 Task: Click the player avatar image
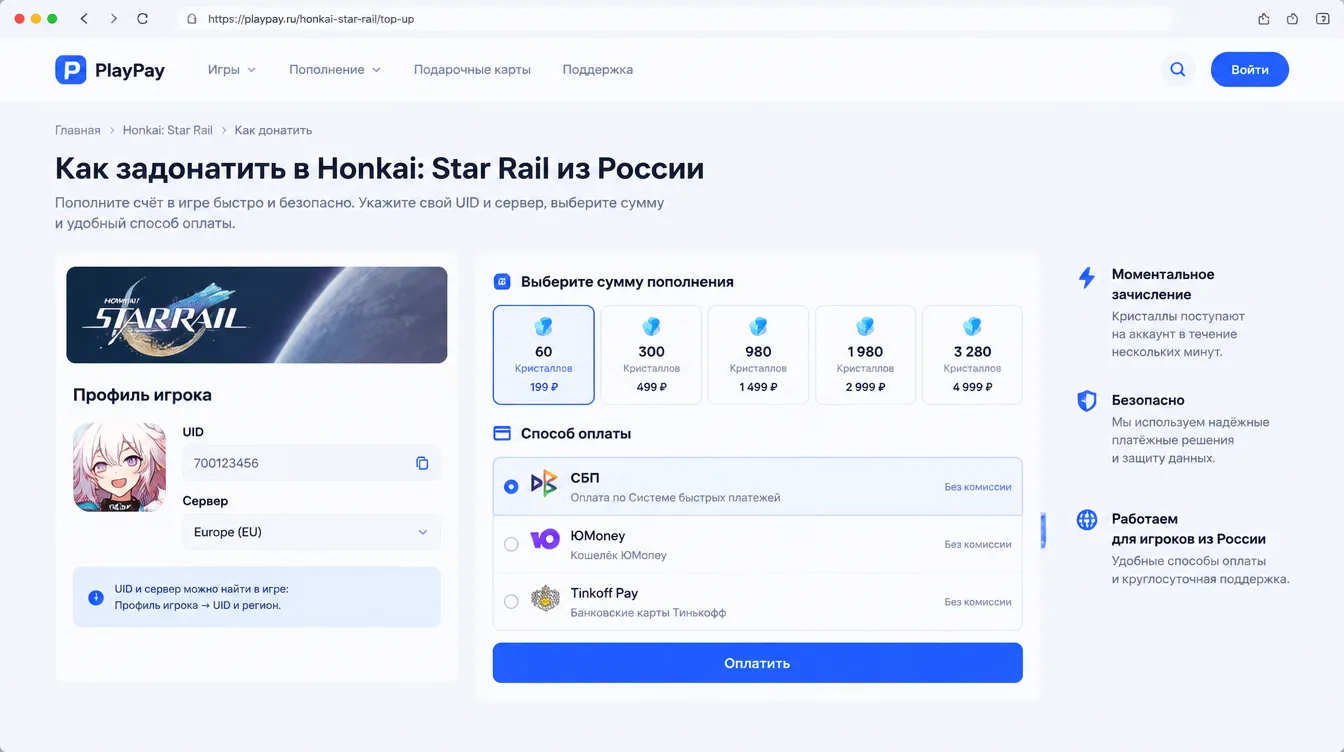pos(120,467)
